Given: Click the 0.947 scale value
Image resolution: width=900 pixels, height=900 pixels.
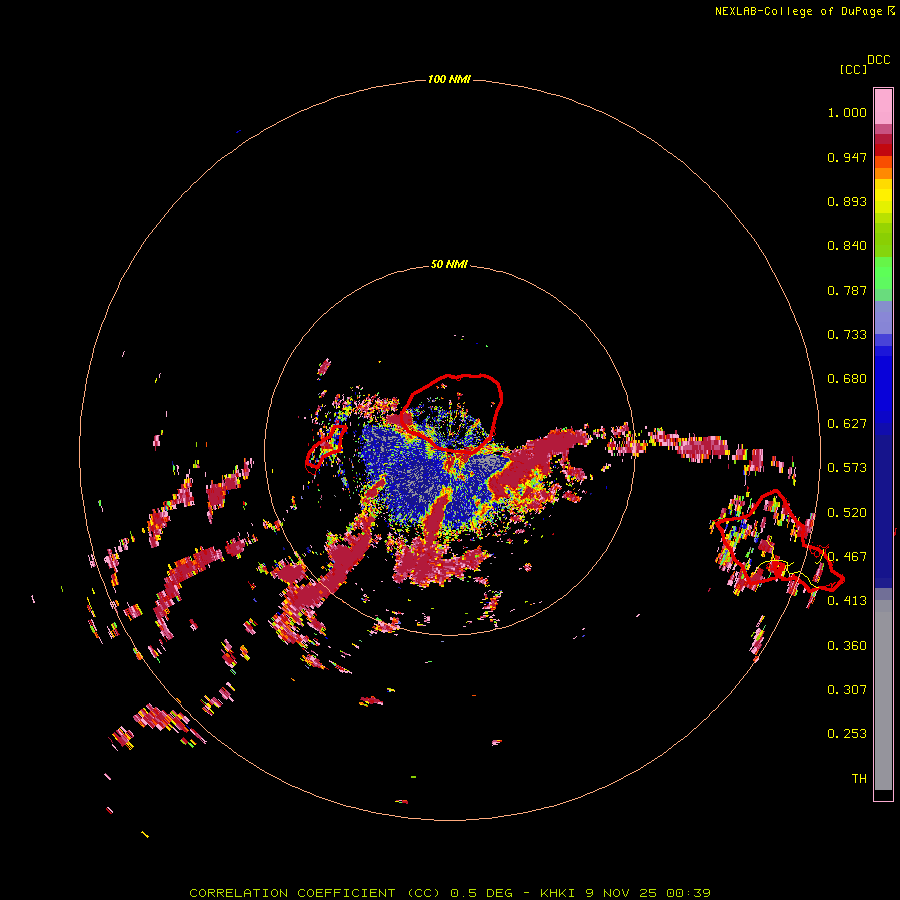Looking at the screenshot, I should [x=847, y=157].
